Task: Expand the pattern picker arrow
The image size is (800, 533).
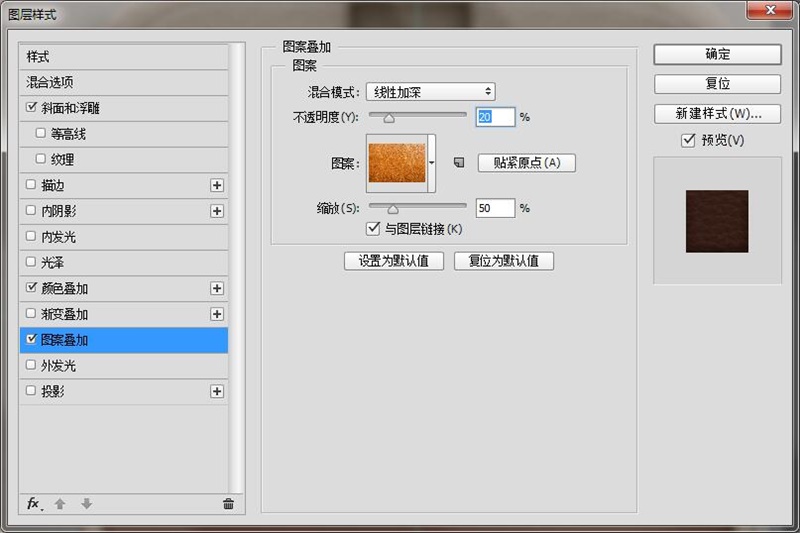Action: coord(432,163)
